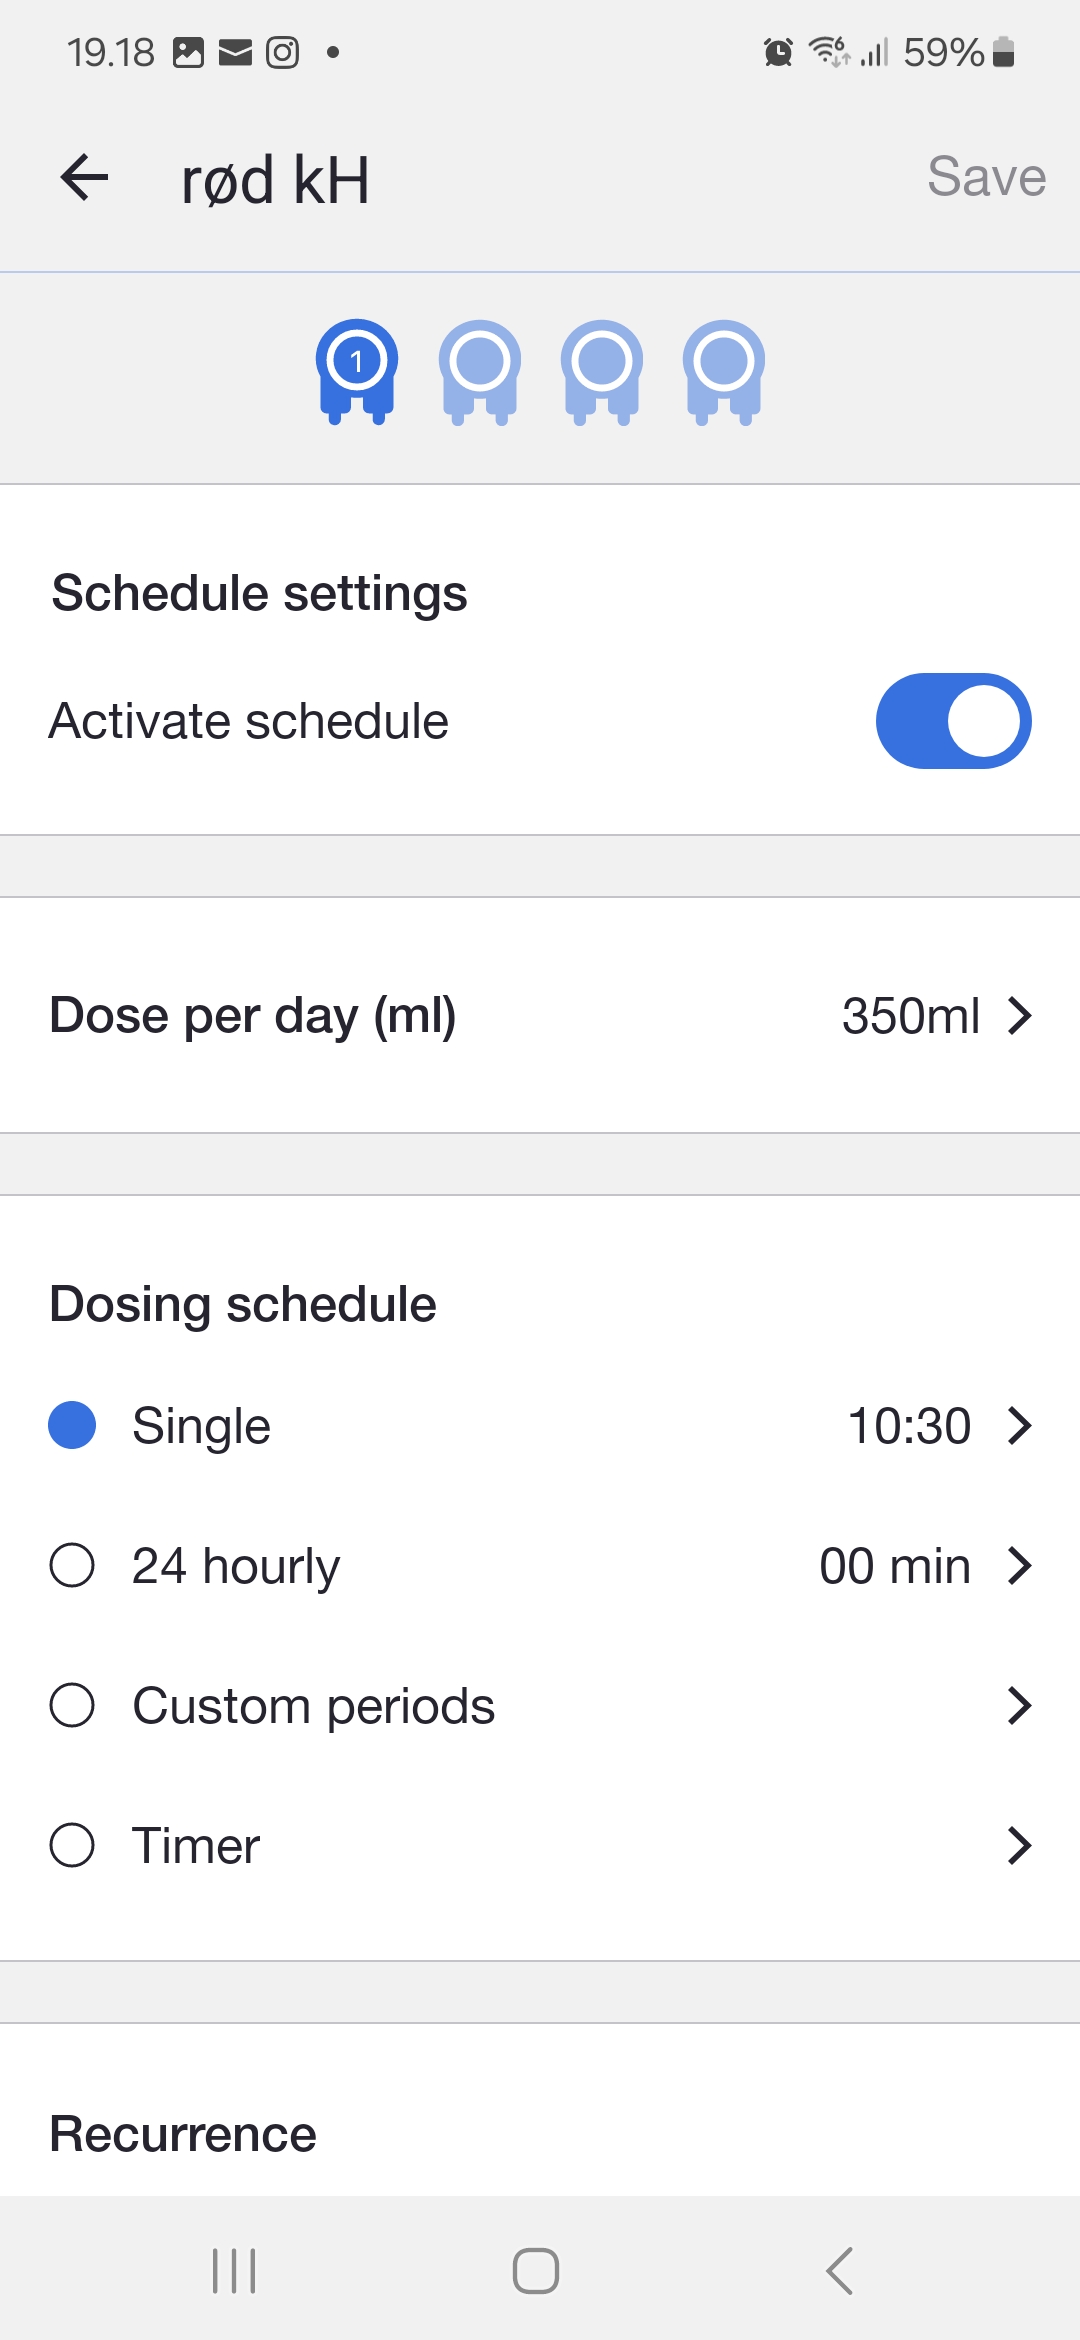
Task: Open Android recent apps button
Action: click(x=234, y=2270)
